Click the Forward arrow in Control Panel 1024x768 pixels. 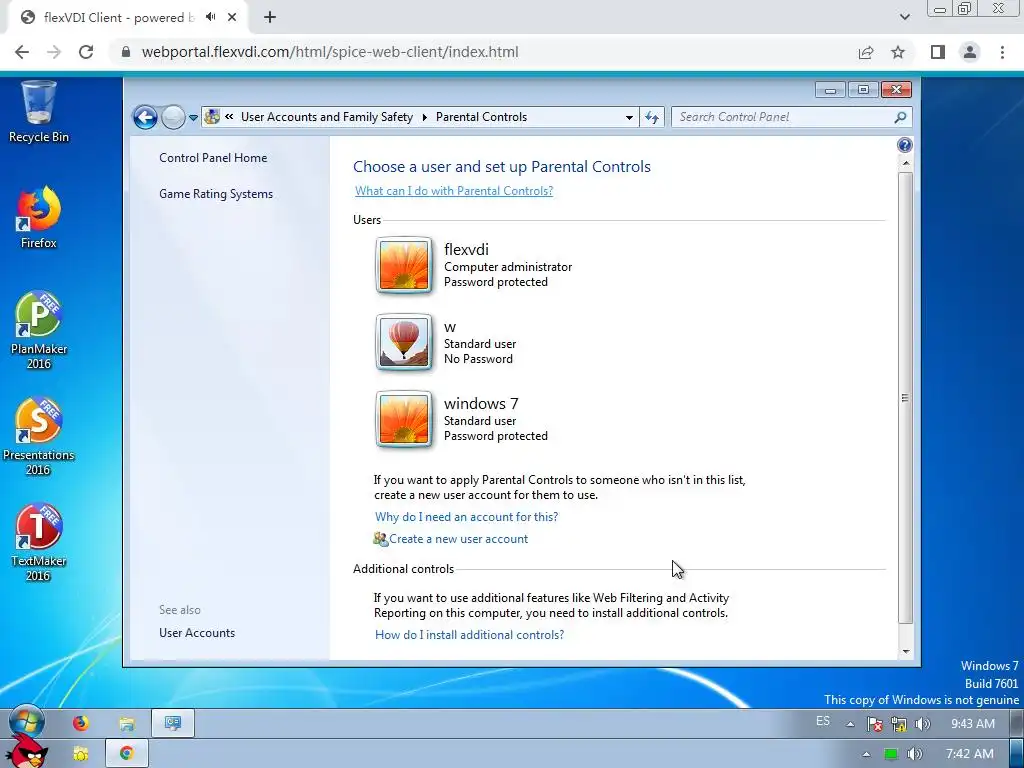[173, 118]
